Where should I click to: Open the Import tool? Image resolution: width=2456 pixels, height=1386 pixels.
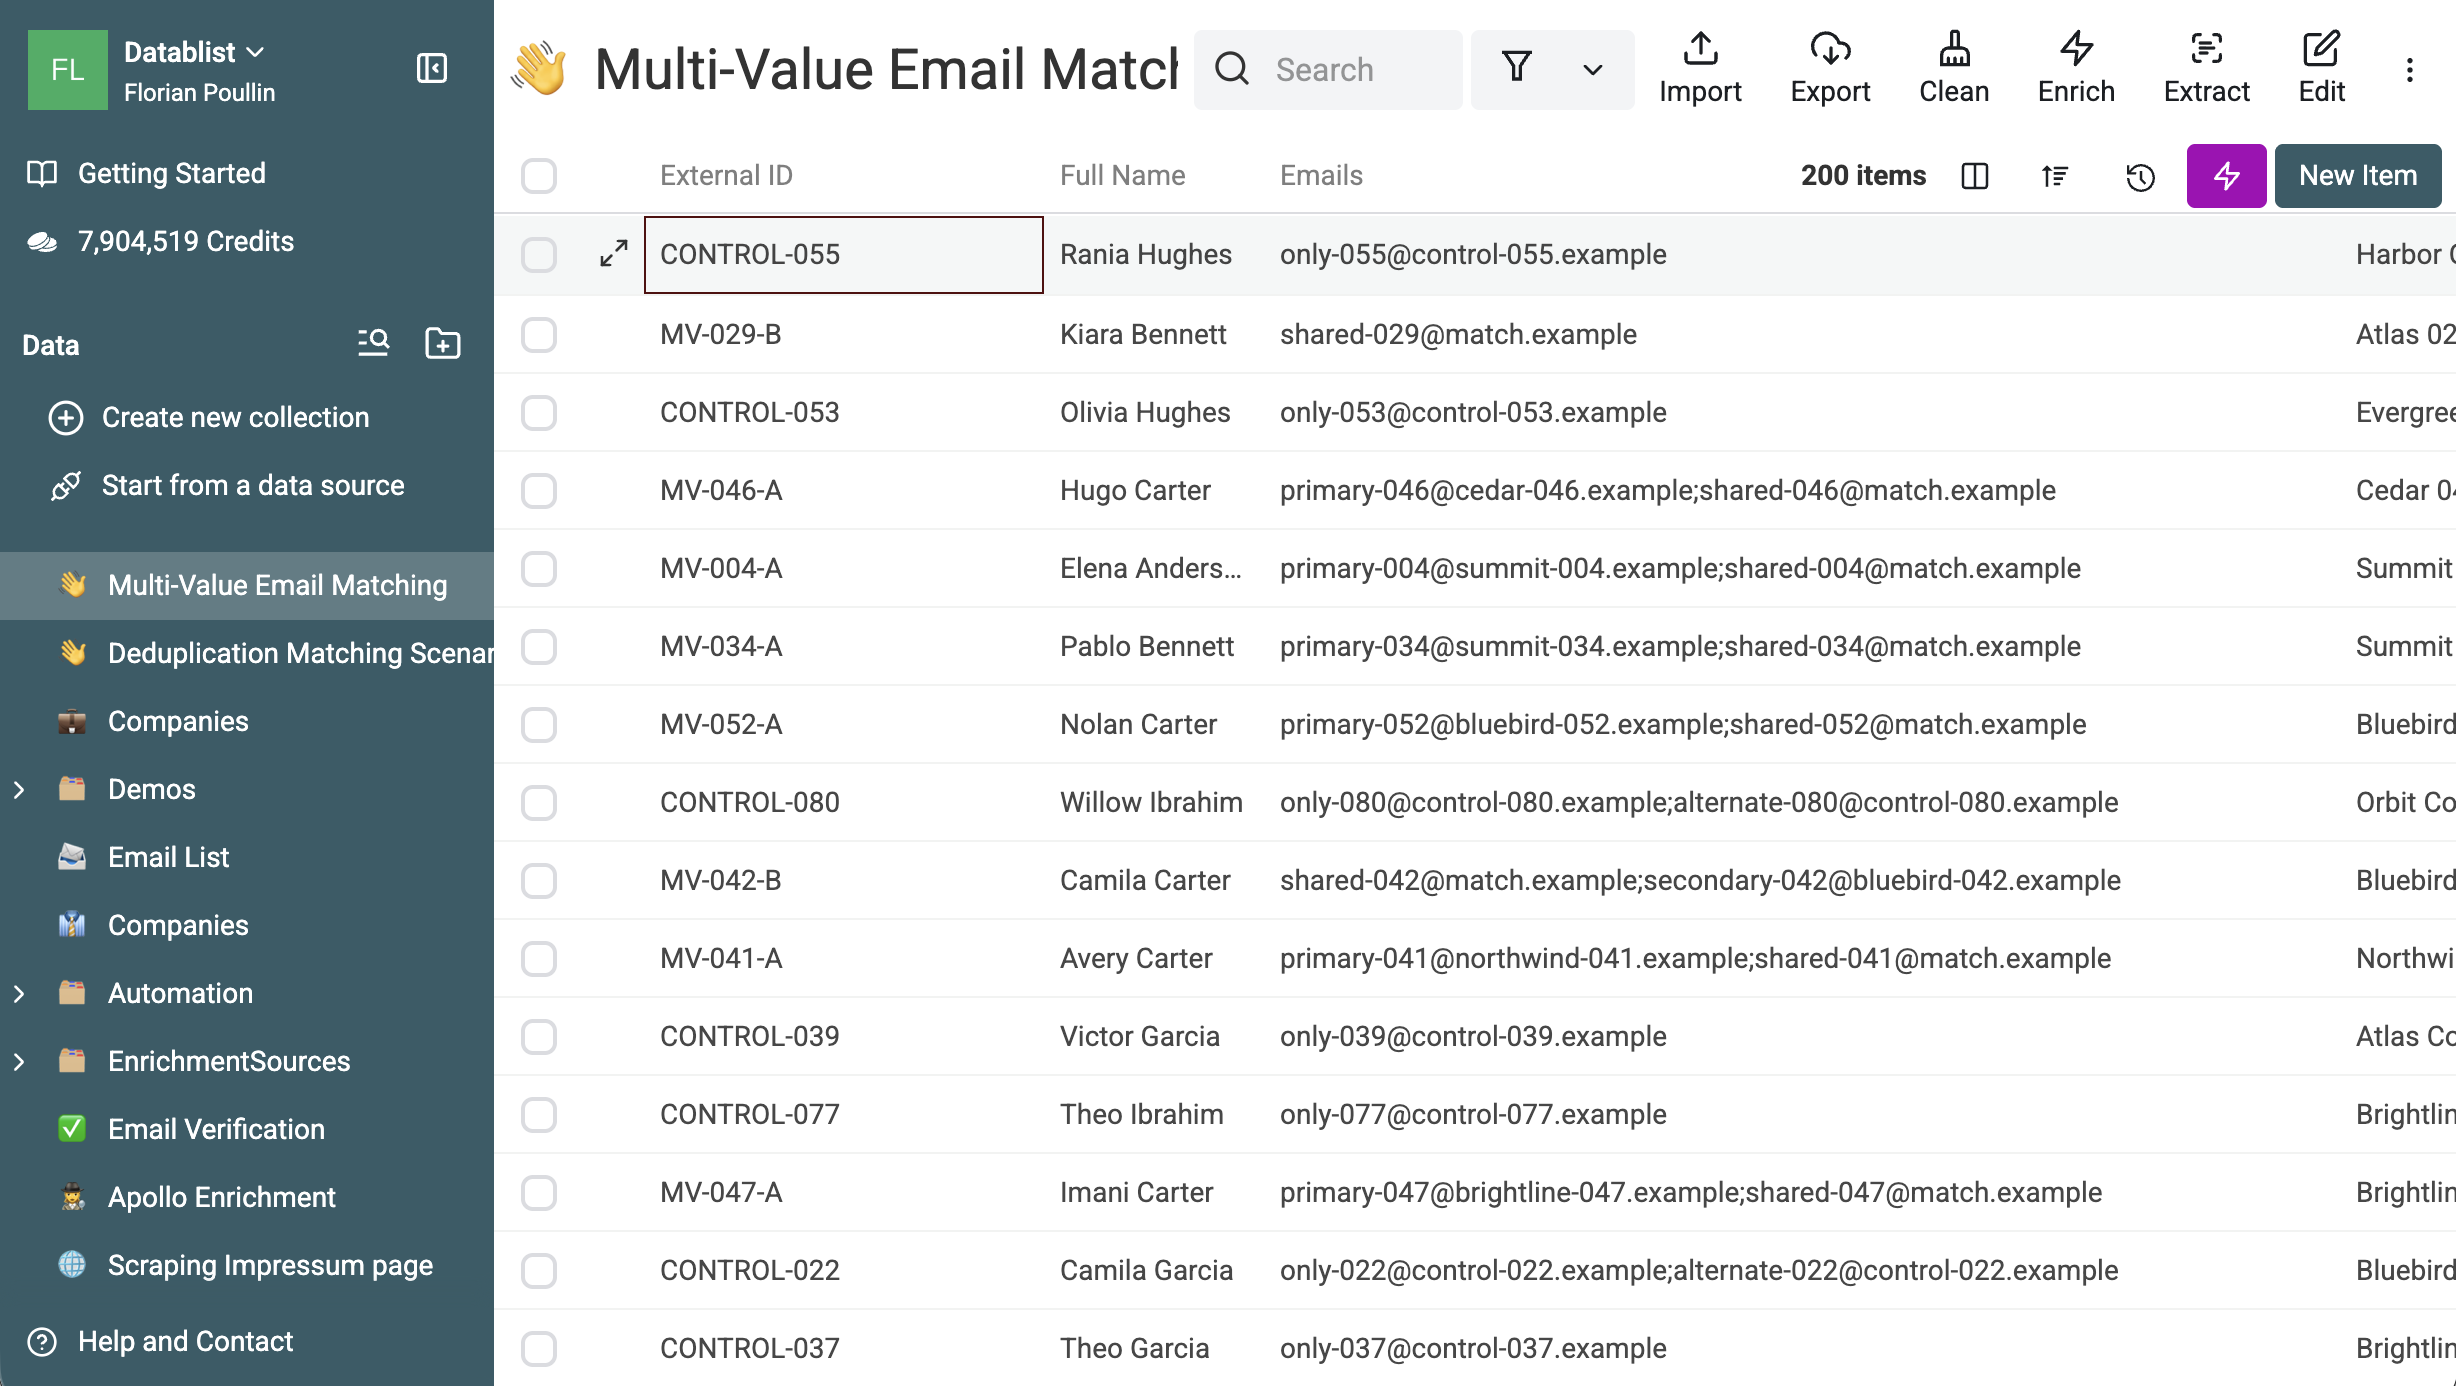1700,69
